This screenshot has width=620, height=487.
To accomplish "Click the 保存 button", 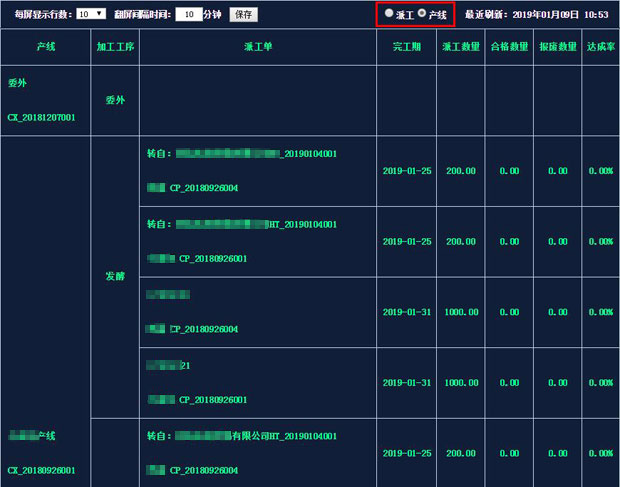I will point(244,15).
